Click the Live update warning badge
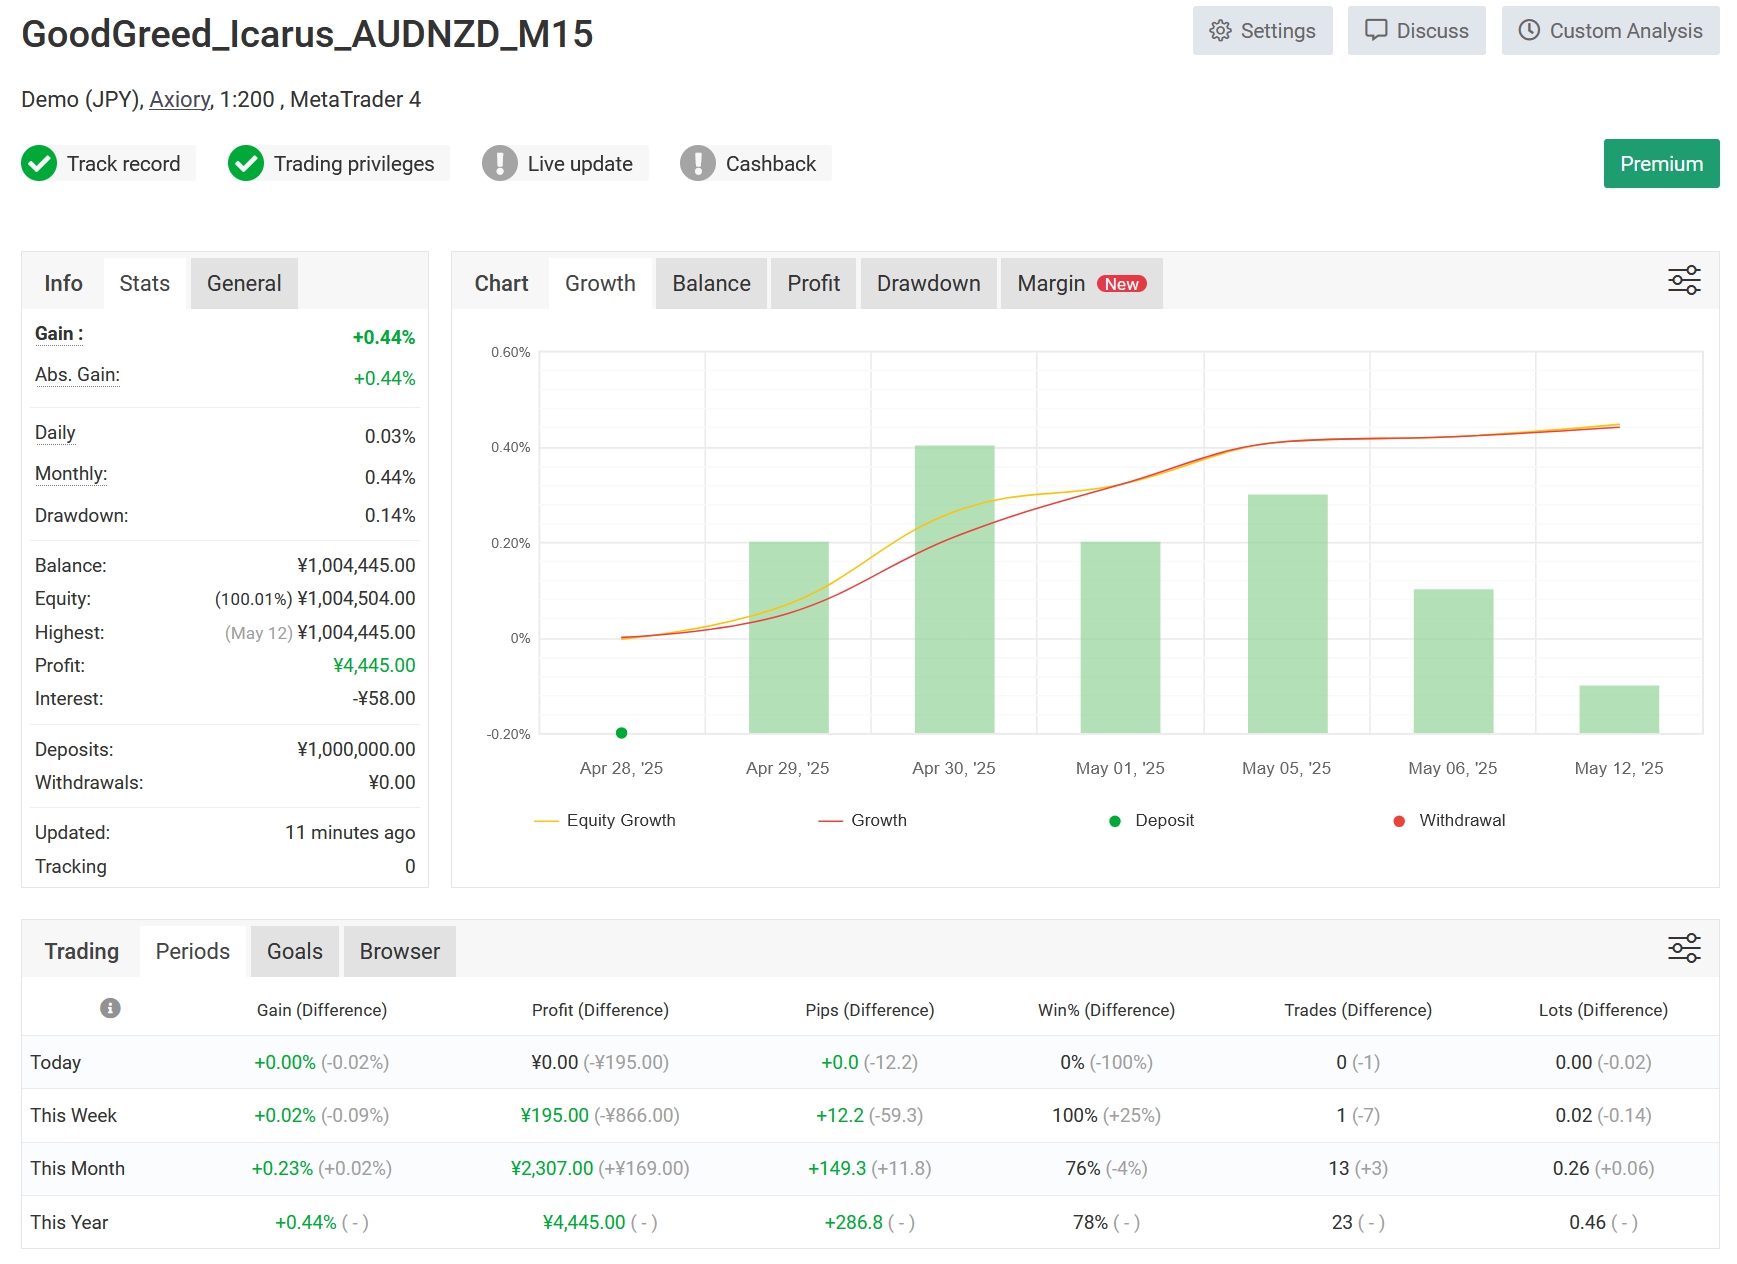The width and height of the screenshot is (1737, 1264). 564,164
